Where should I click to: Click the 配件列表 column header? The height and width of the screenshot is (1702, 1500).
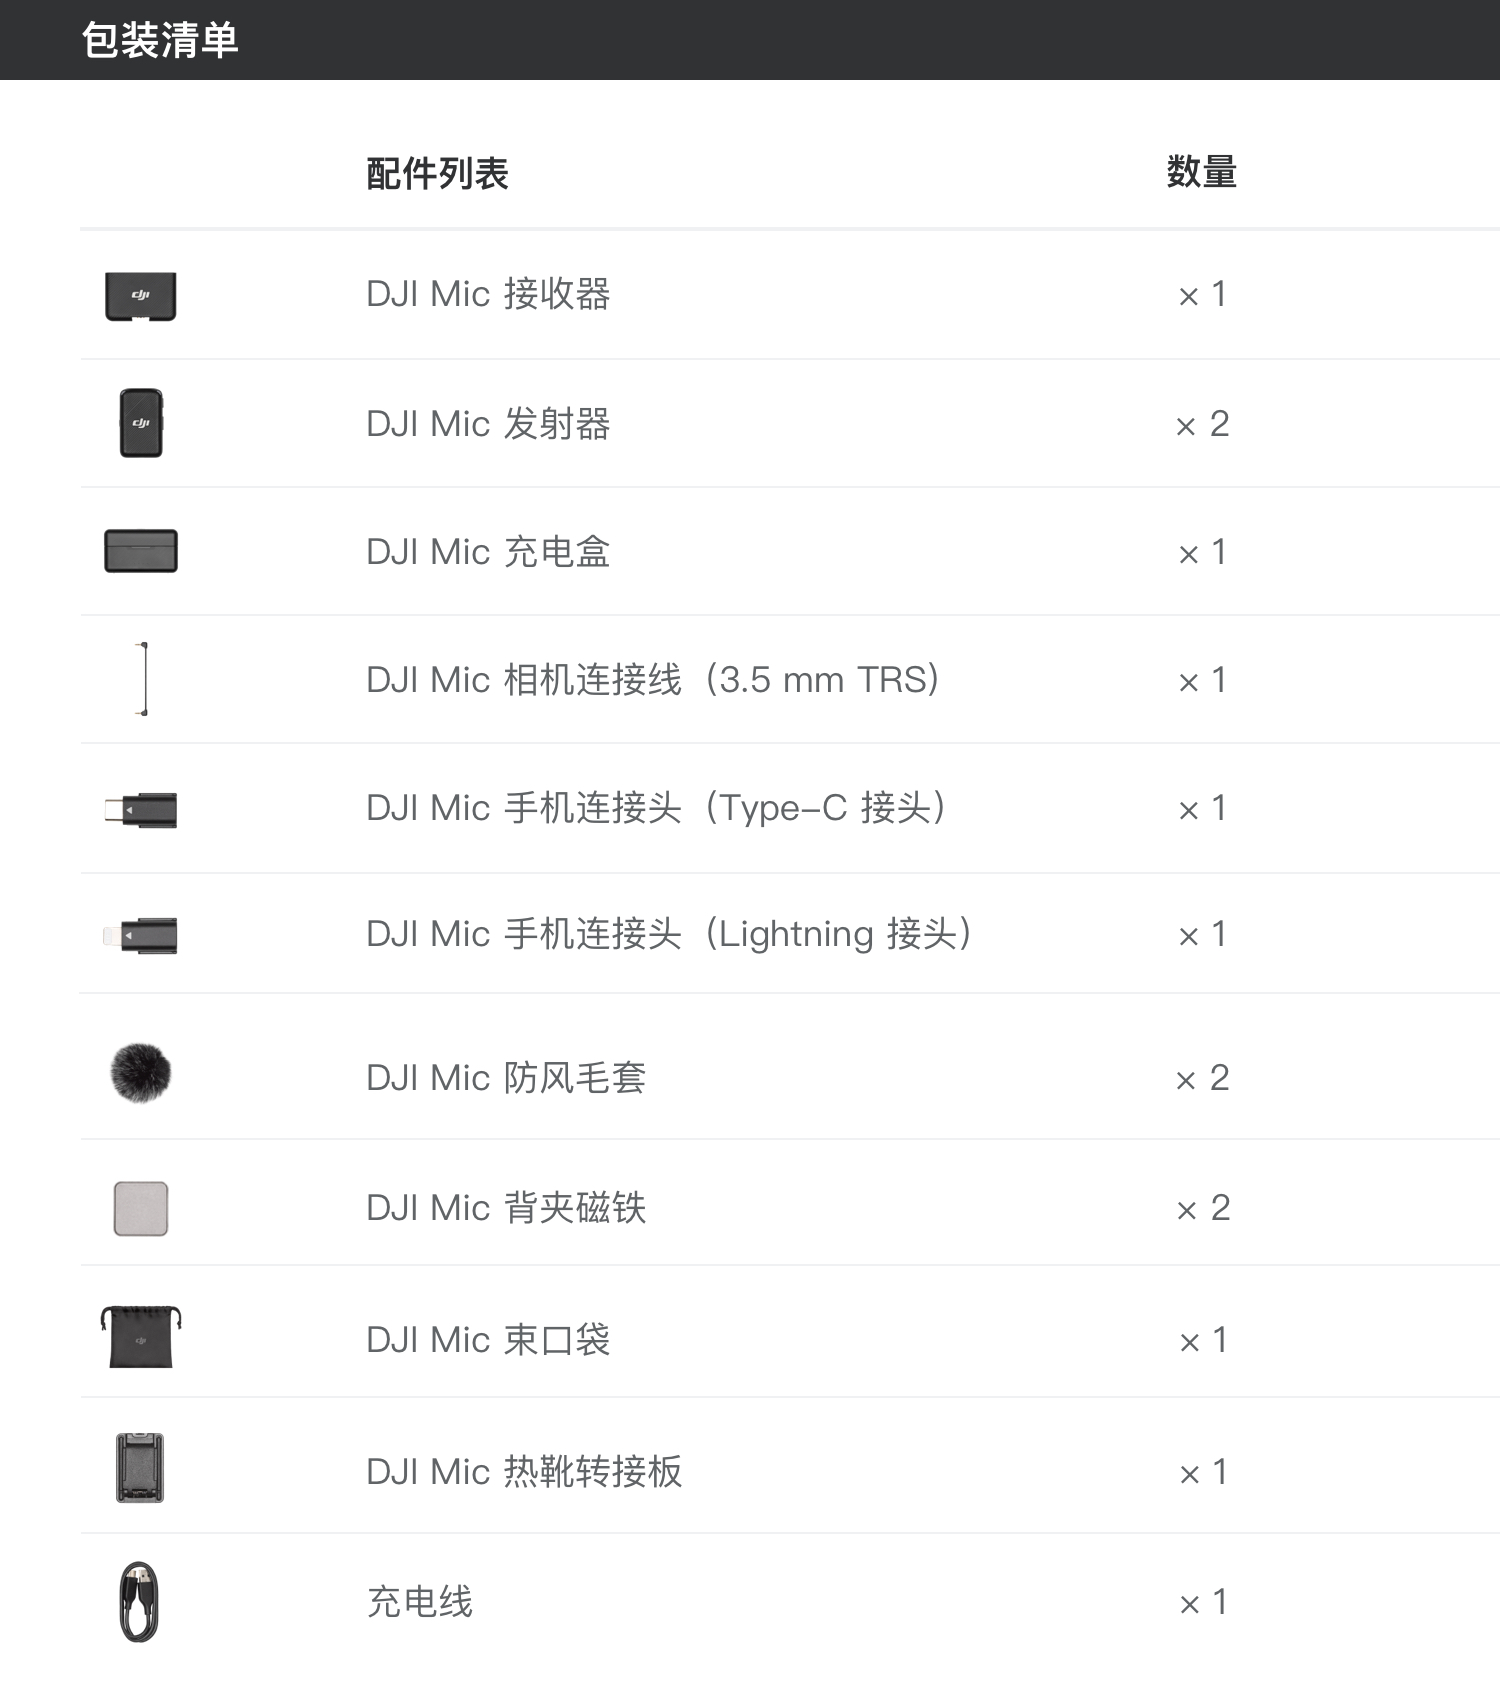tap(438, 174)
